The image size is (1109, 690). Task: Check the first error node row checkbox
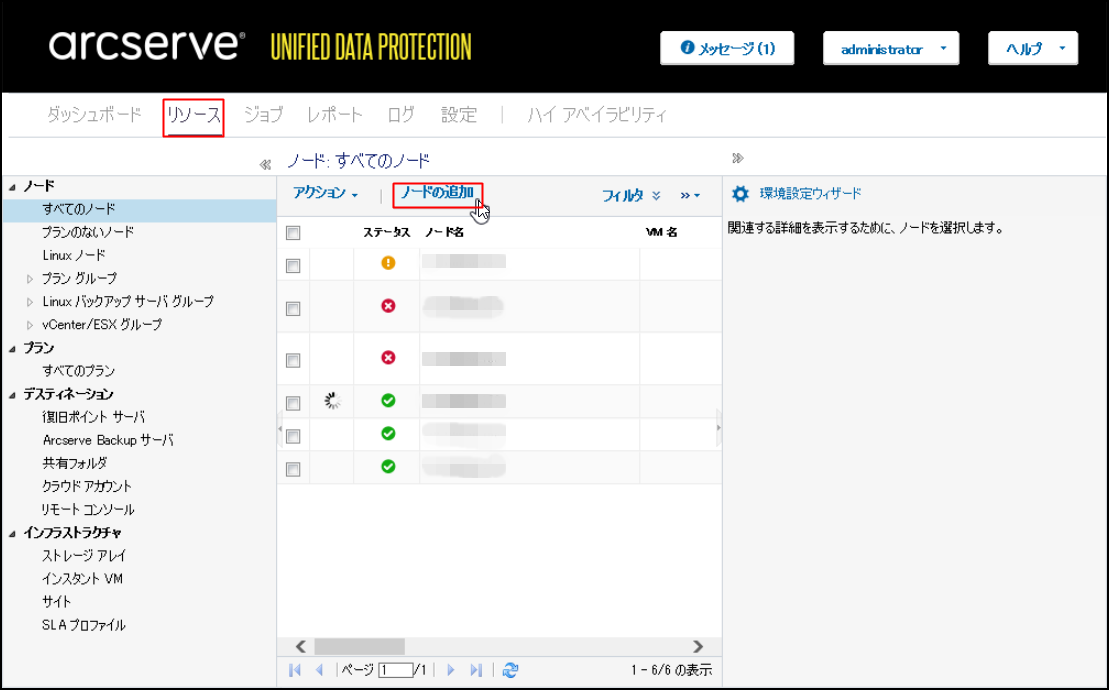click(x=293, y=308)
